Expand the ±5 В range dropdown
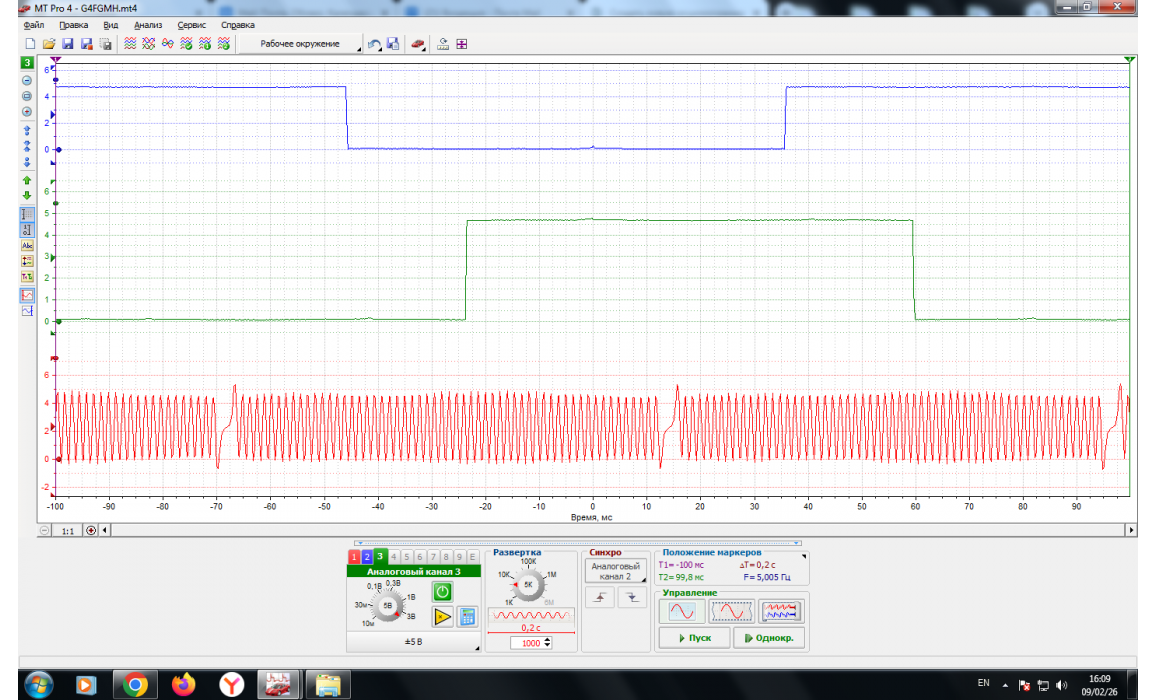1156x700 pixels. coord(412,641)
